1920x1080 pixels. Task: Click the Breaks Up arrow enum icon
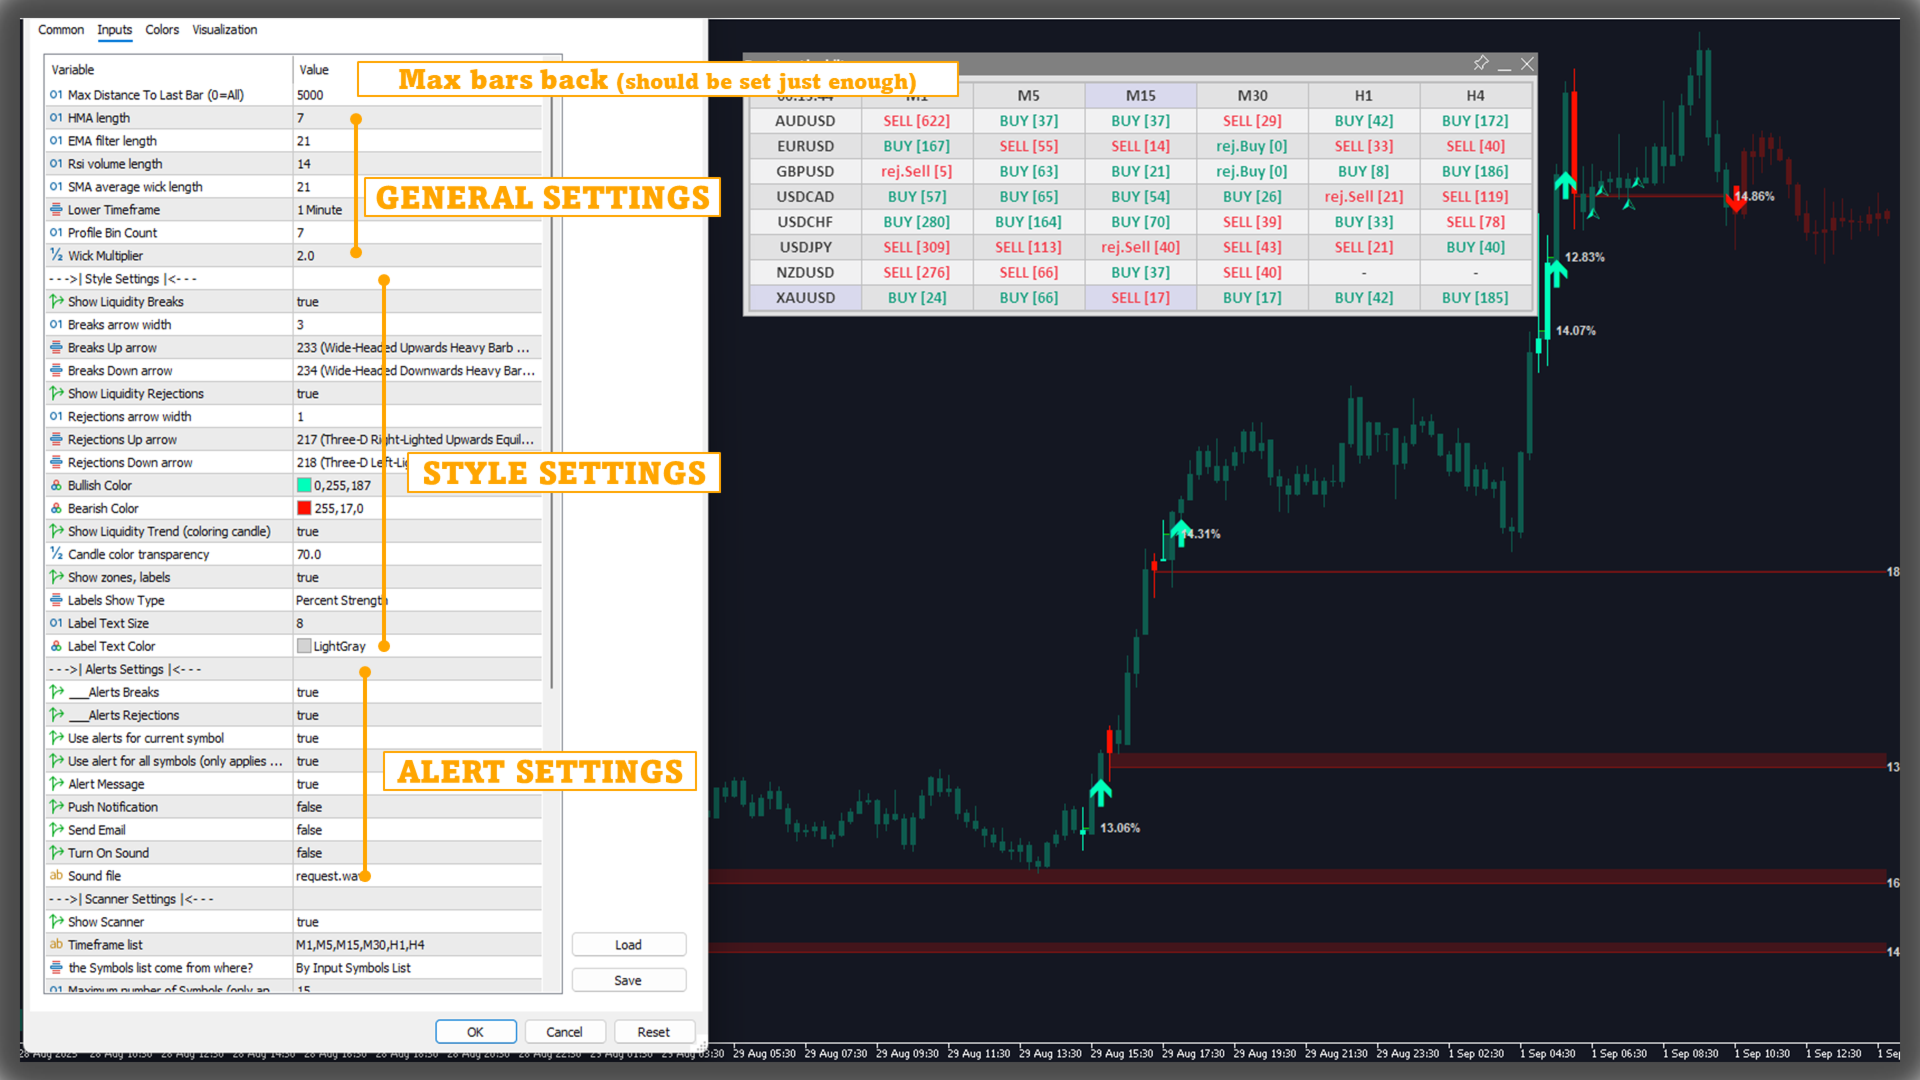(56, 347)
